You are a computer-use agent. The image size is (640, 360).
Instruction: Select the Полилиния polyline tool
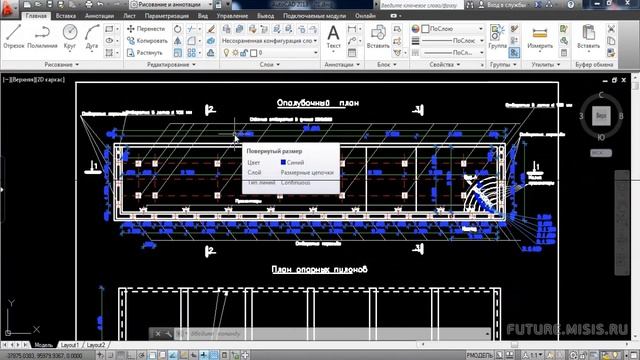(42, 37)
